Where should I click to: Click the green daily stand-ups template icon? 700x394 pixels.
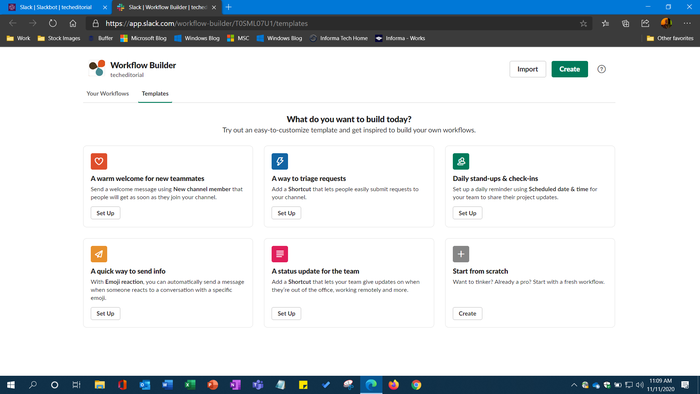coord(461,161)
